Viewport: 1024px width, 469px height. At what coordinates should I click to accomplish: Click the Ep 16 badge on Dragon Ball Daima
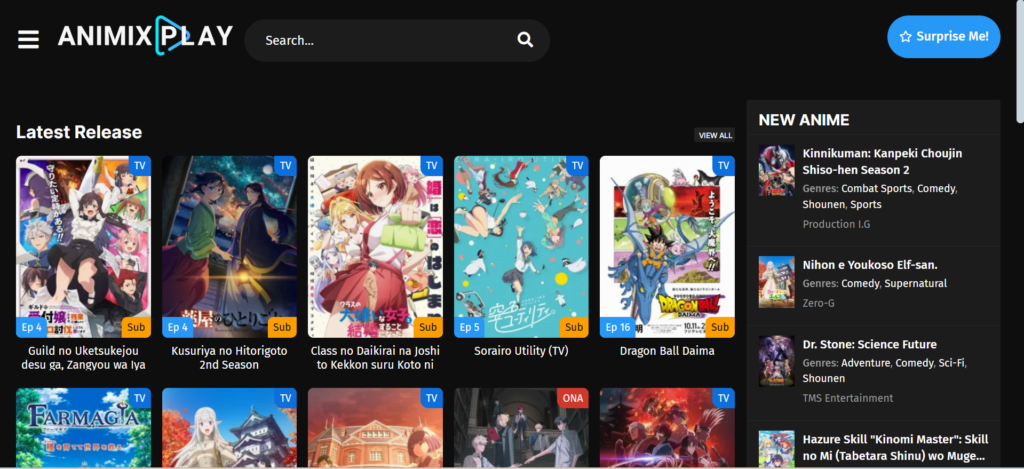[x=617, y=327]
